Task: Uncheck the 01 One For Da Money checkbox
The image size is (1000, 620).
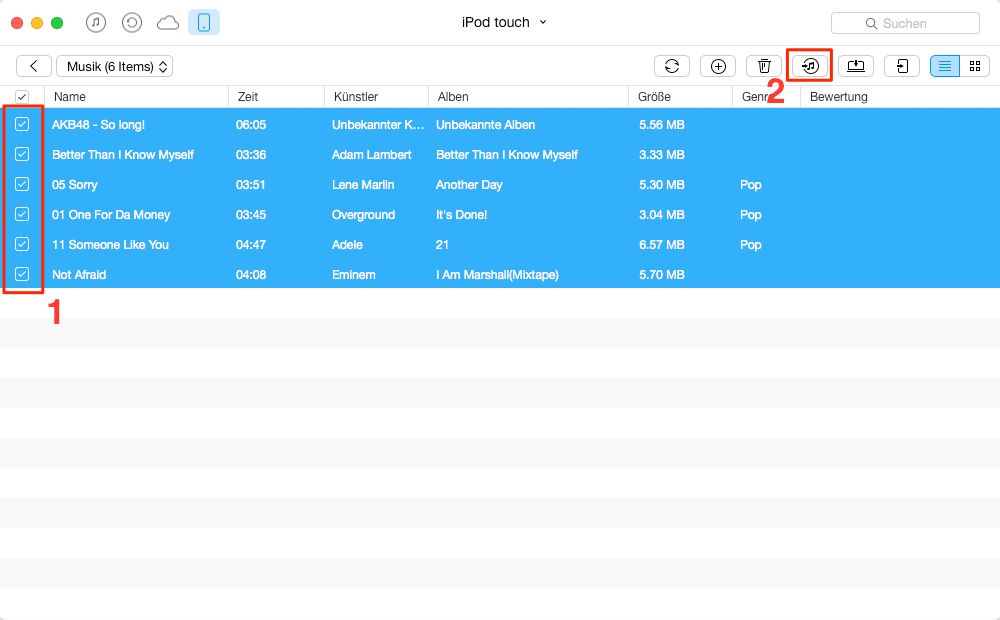Action: pyautogui.click(x=22, y=214)
